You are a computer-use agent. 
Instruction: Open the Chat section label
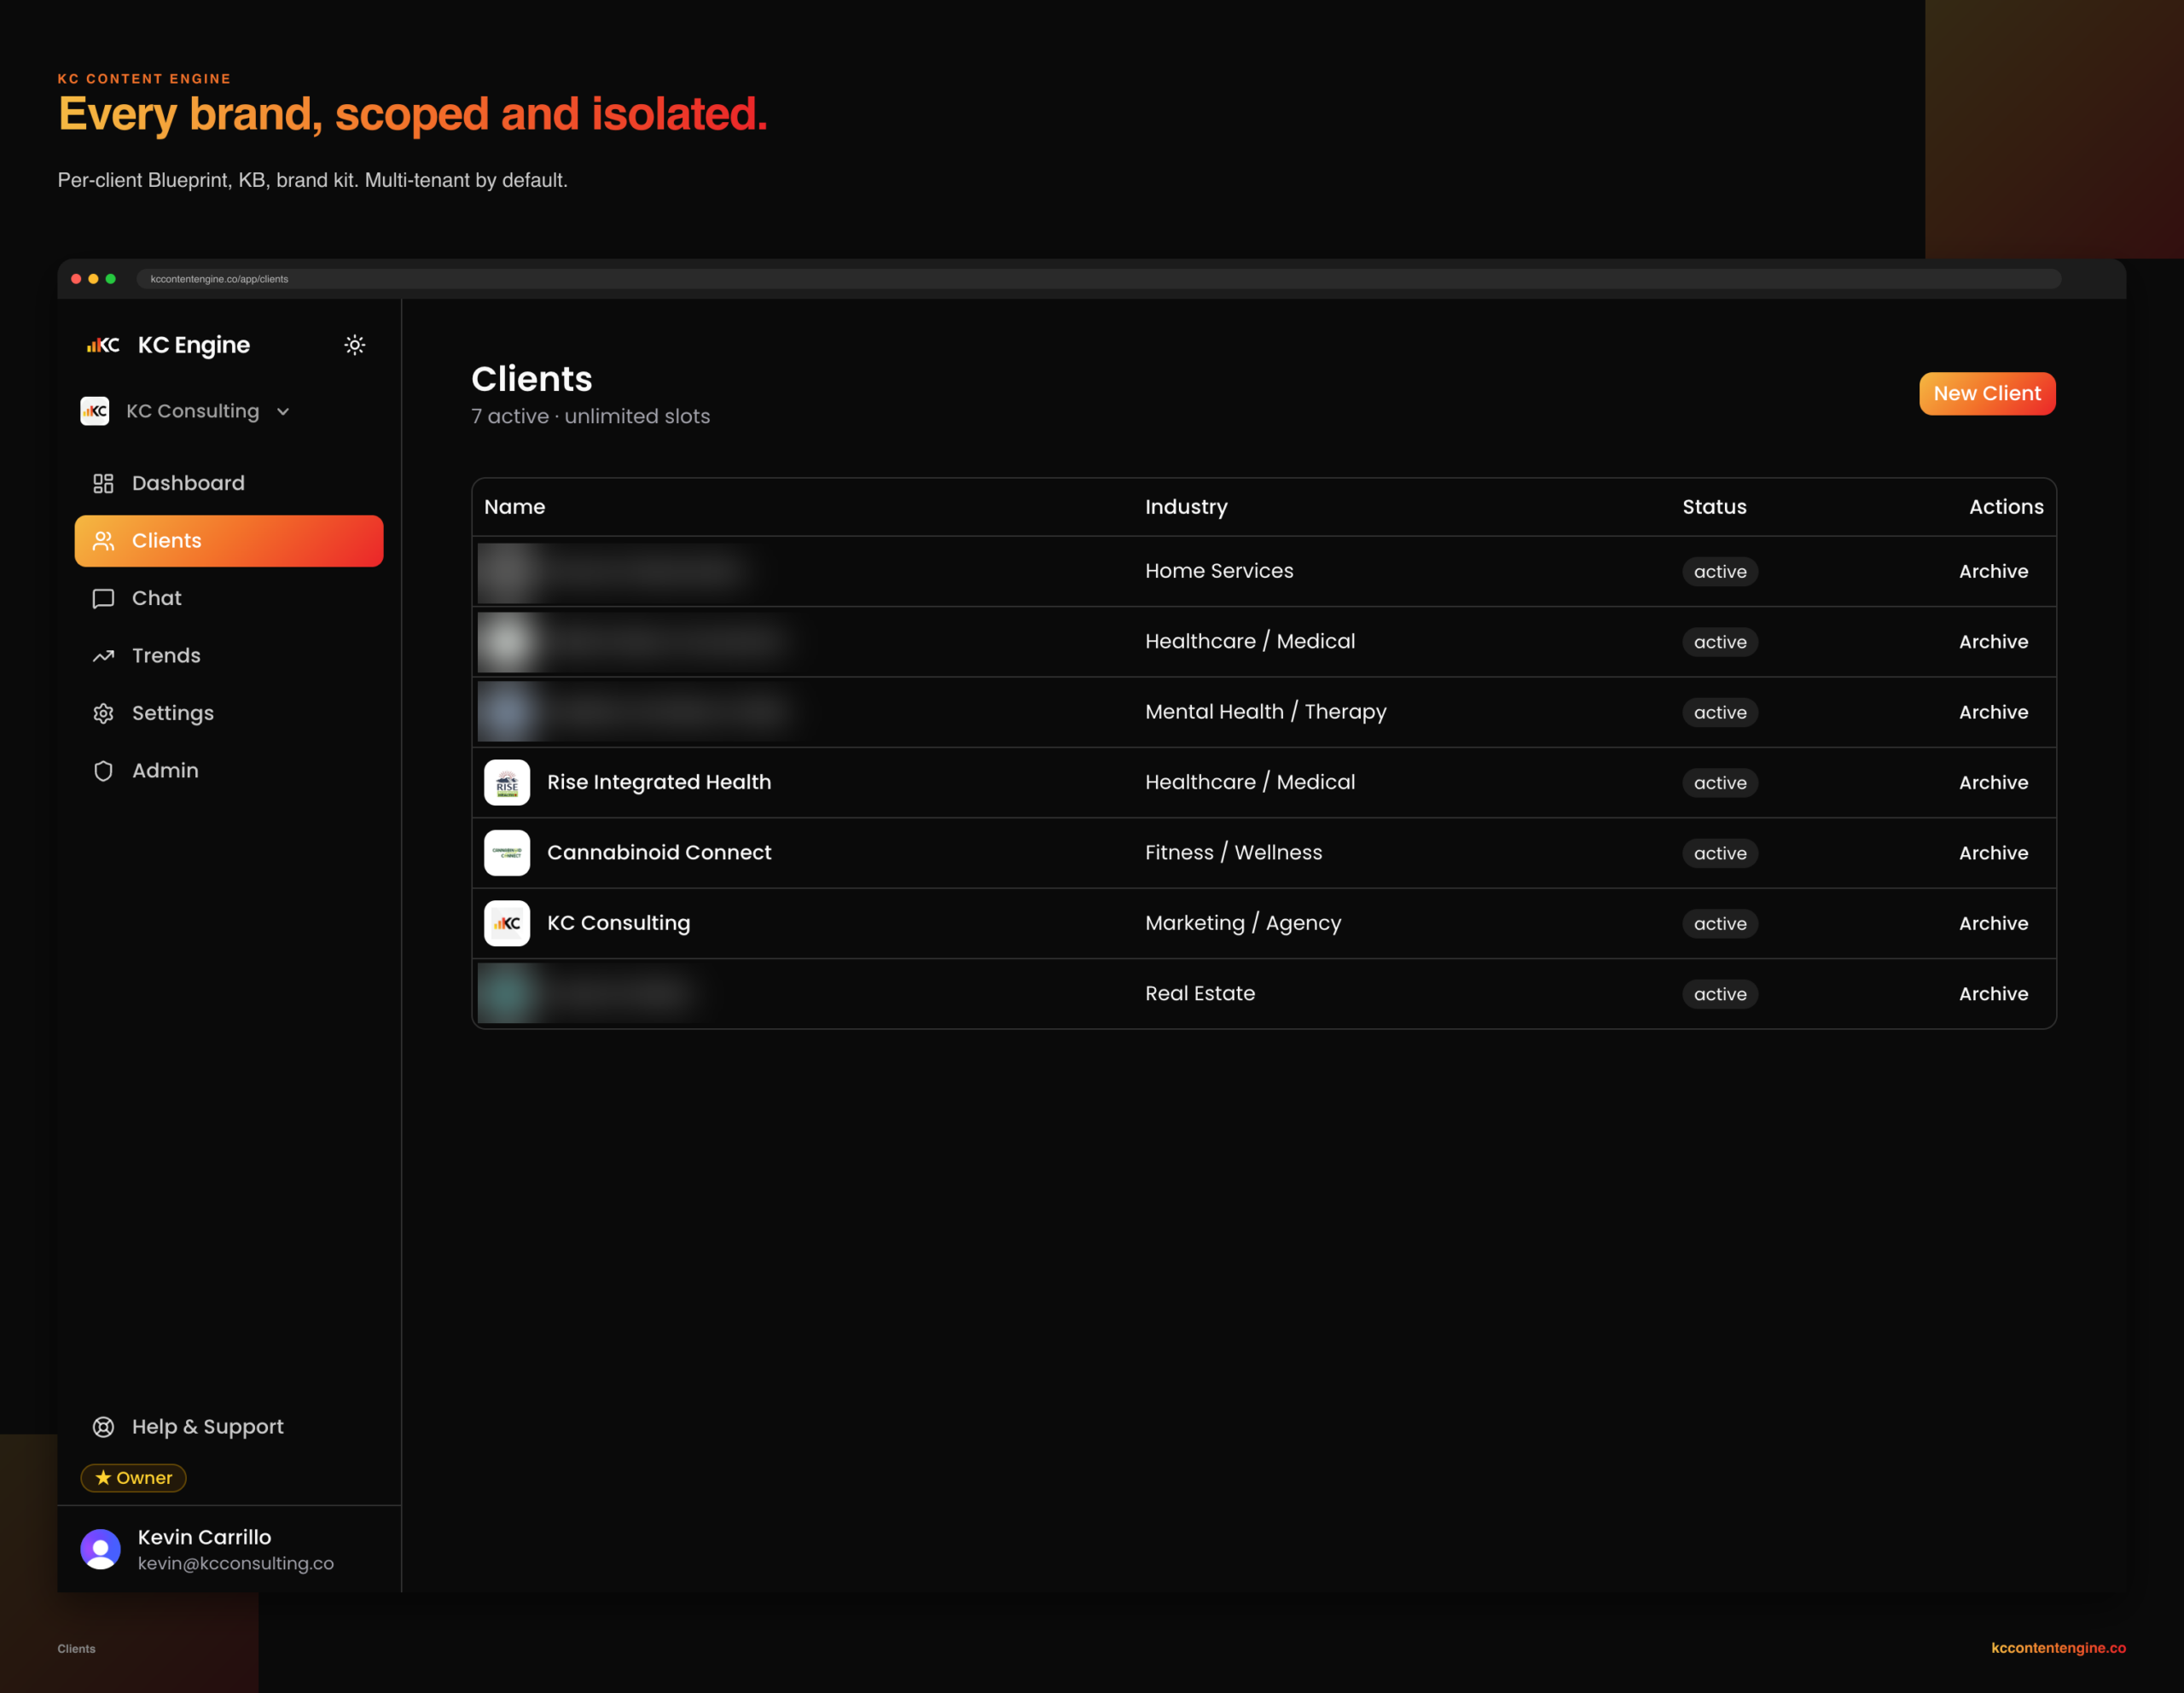(x=157, y=598)
